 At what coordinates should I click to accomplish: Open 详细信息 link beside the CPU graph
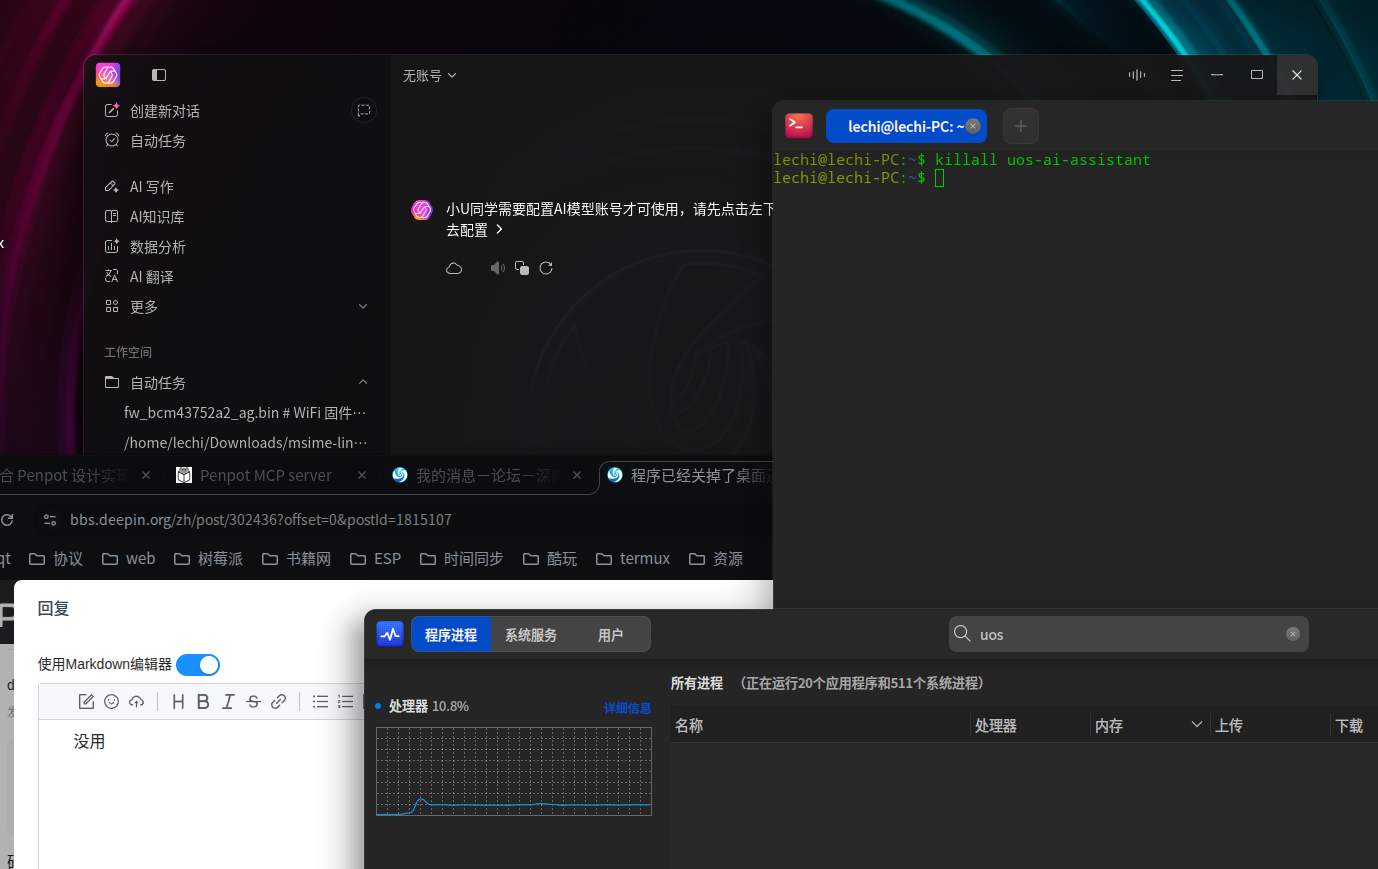pyautogui.click(x=627, y=708)
